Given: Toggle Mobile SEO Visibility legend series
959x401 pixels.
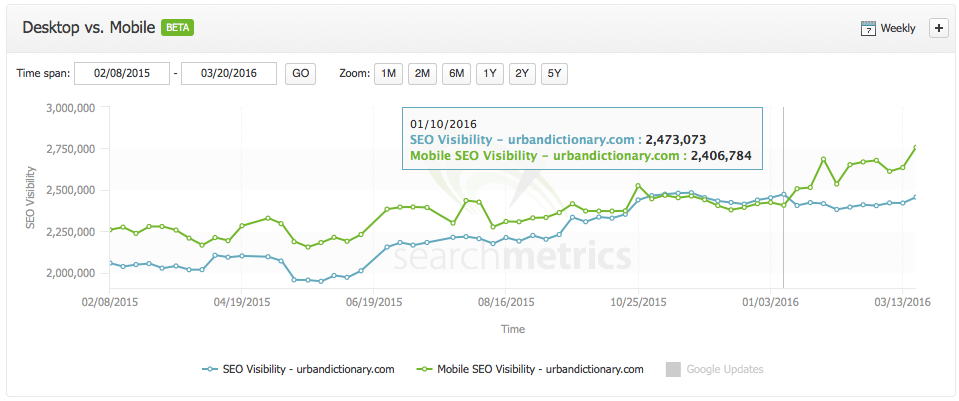Looking at the screenshot, I should coord(530,369).
